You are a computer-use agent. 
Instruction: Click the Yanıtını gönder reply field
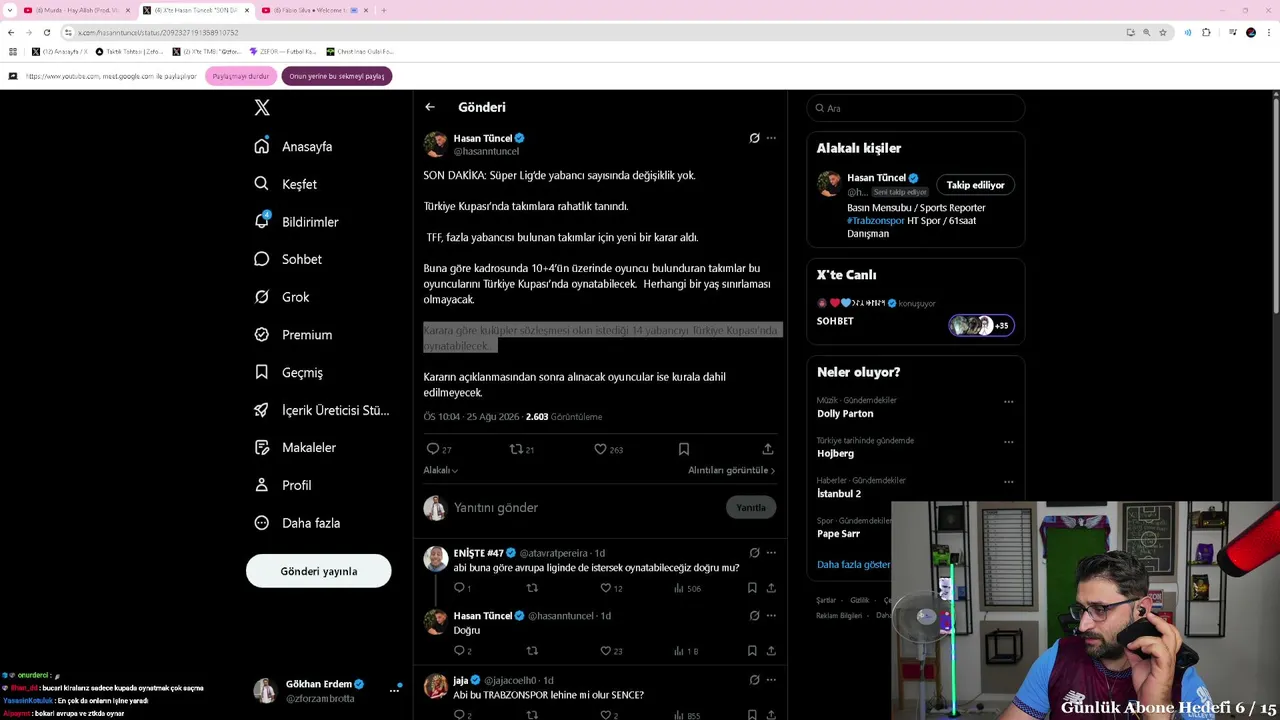click(x=585, y=508)
